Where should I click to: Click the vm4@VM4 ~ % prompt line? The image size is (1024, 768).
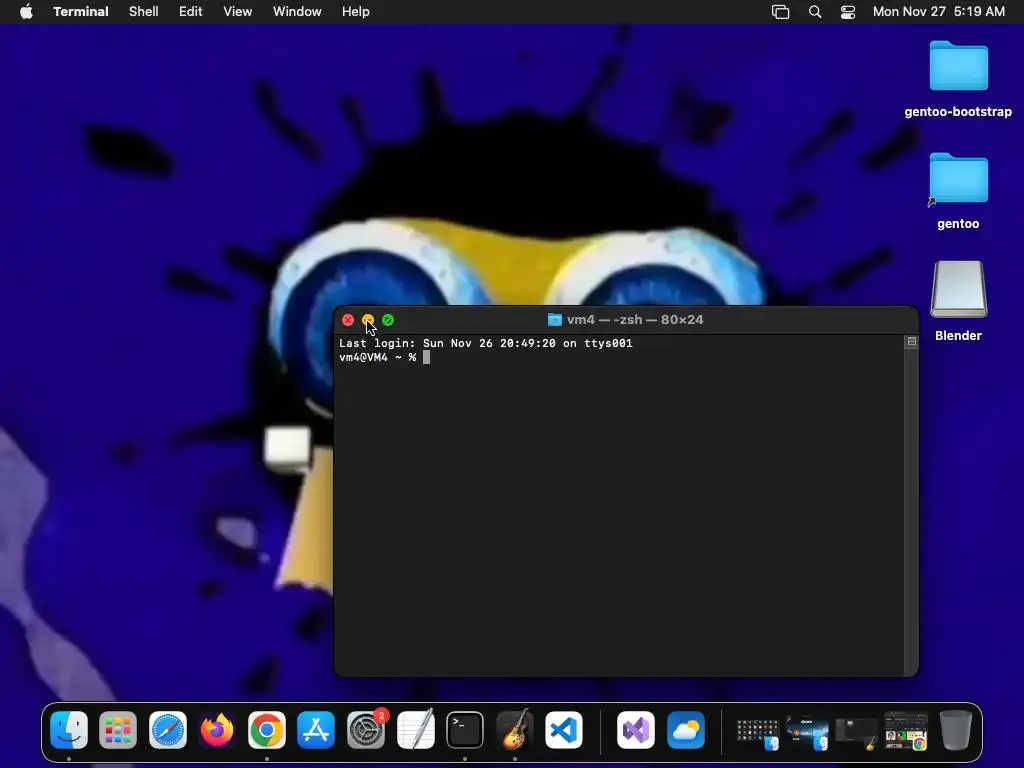pos(377,357)
